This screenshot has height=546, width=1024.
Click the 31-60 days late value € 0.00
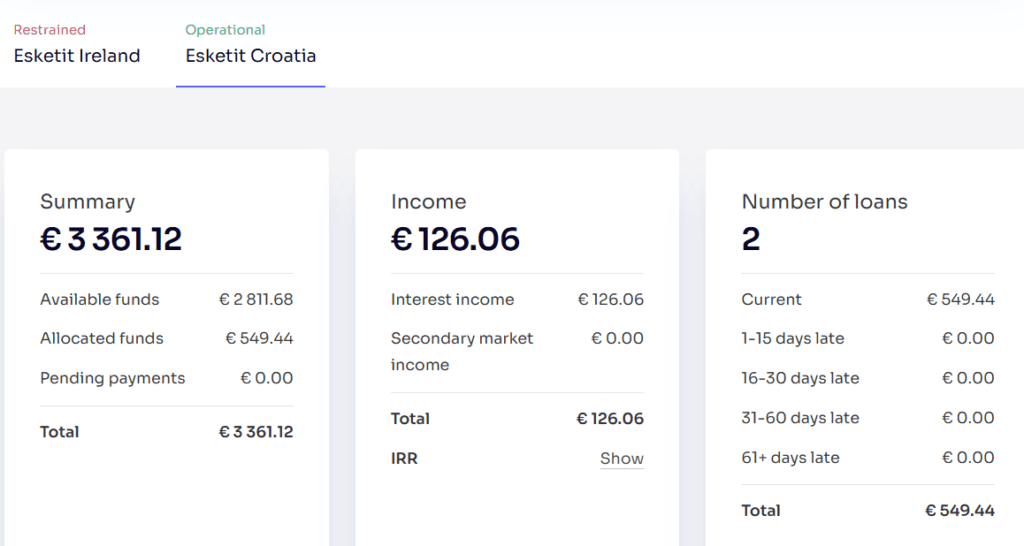pyautogui.click(x=968, y=418)
